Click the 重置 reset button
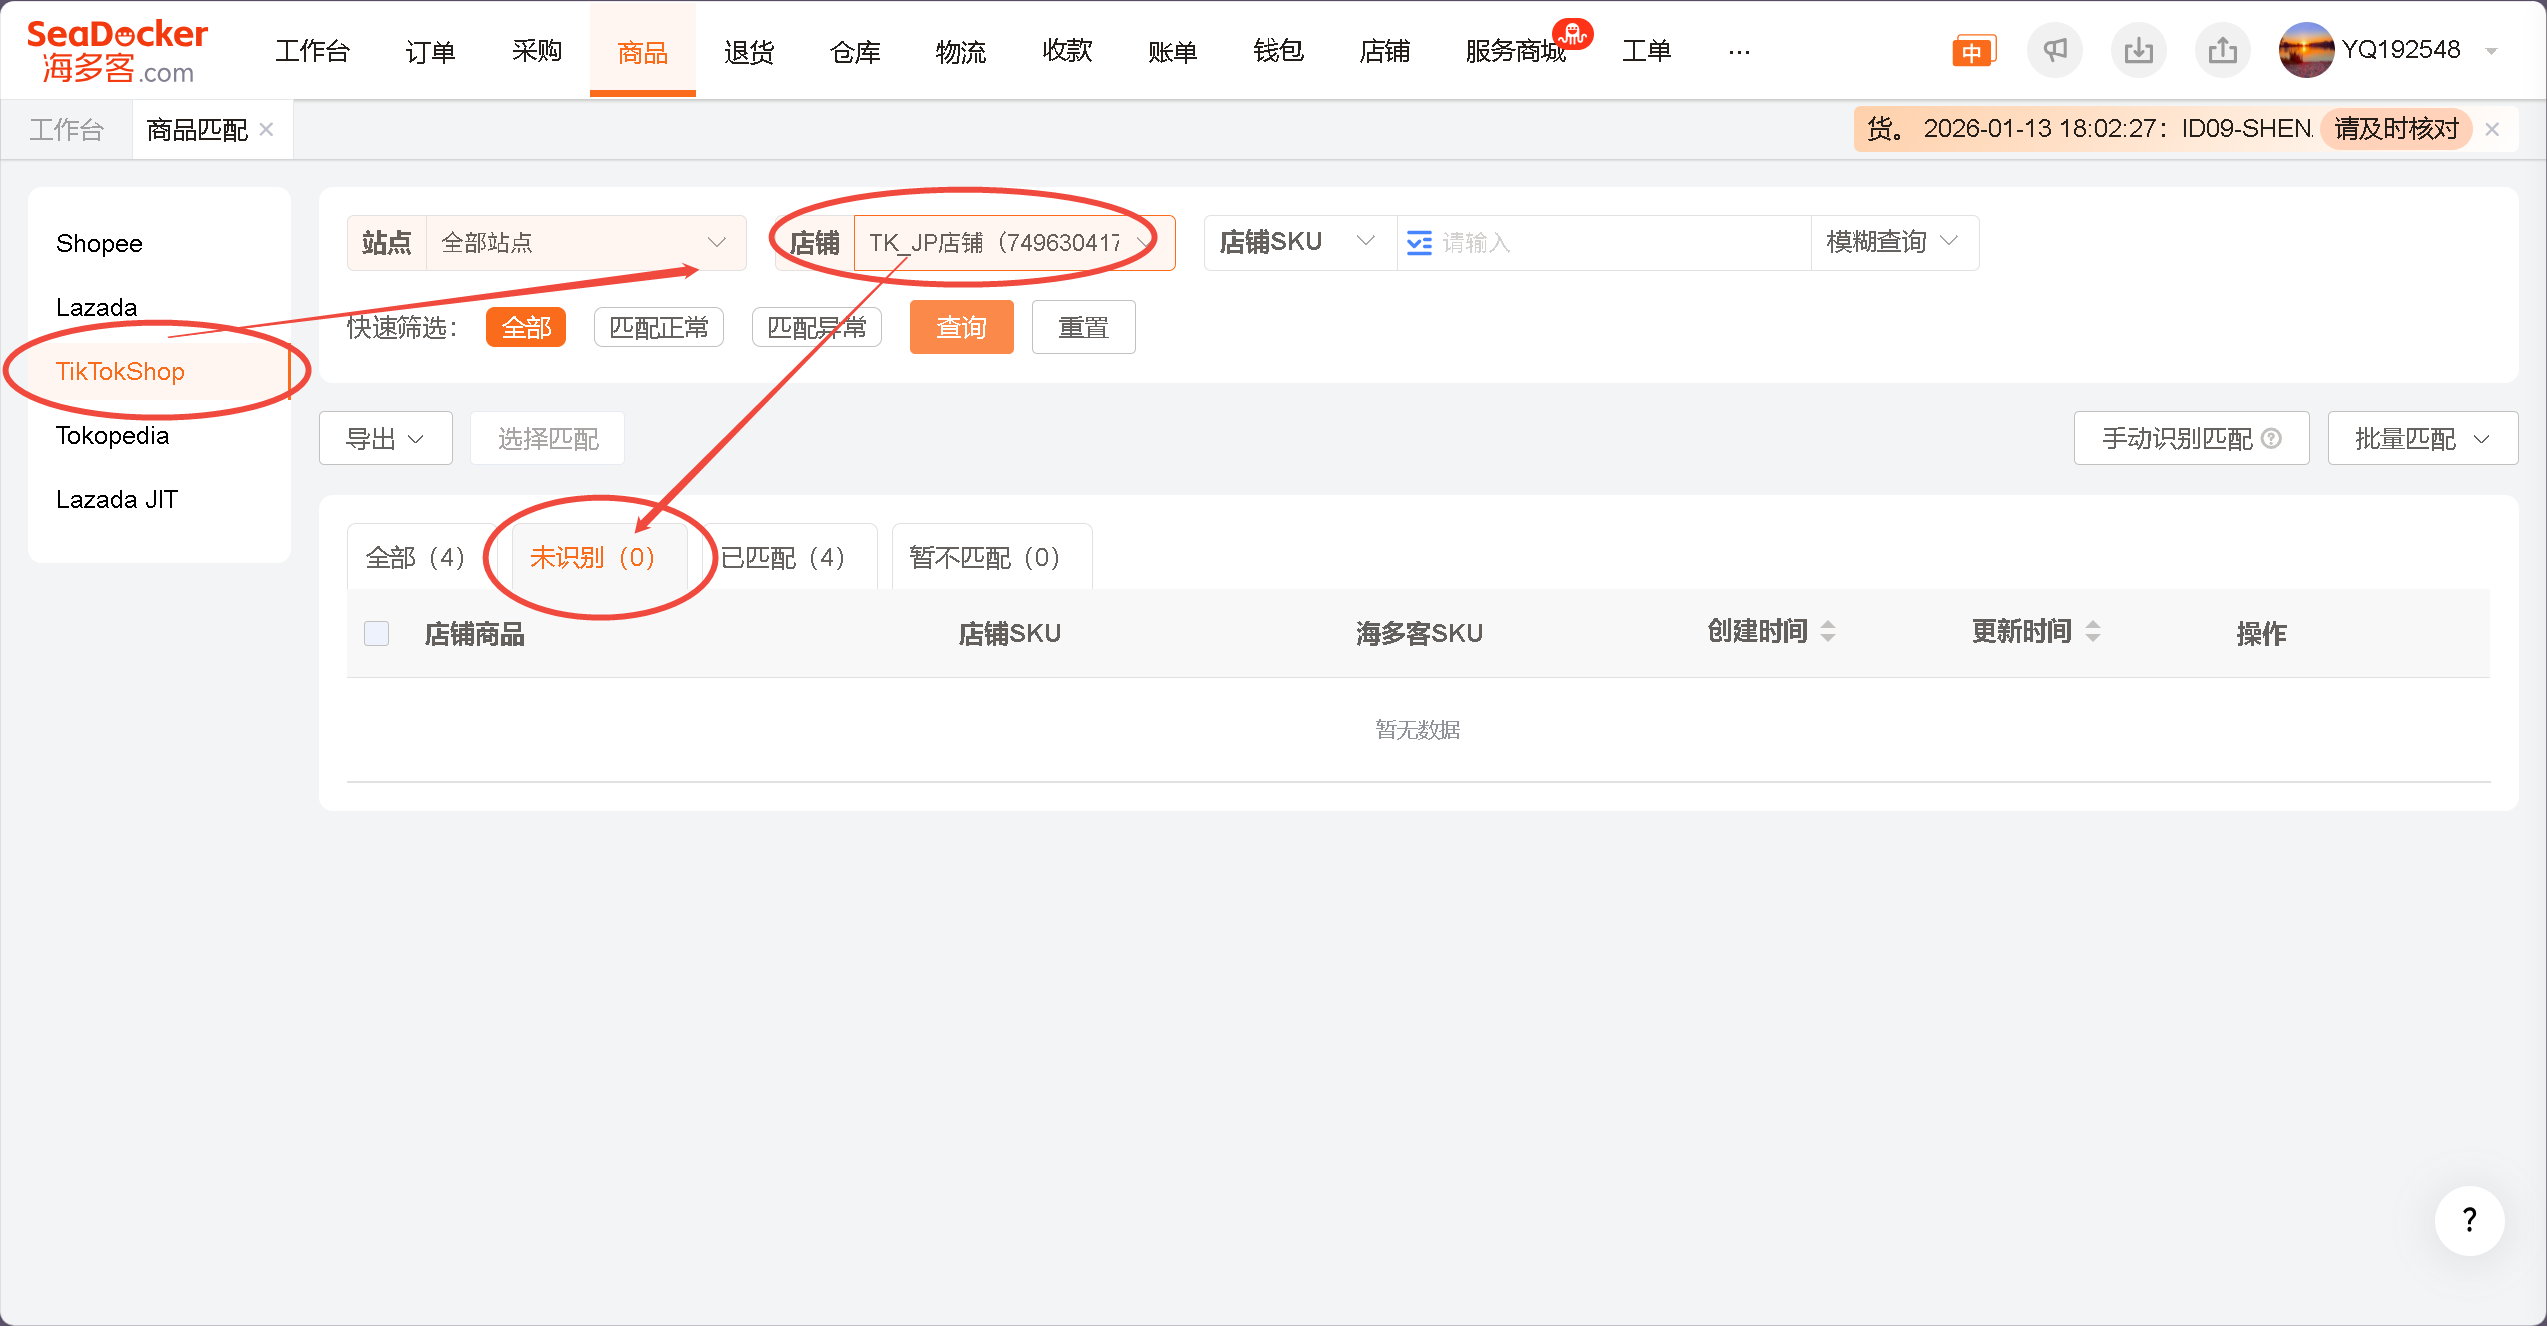2547x1326 pixels. 1083,327
